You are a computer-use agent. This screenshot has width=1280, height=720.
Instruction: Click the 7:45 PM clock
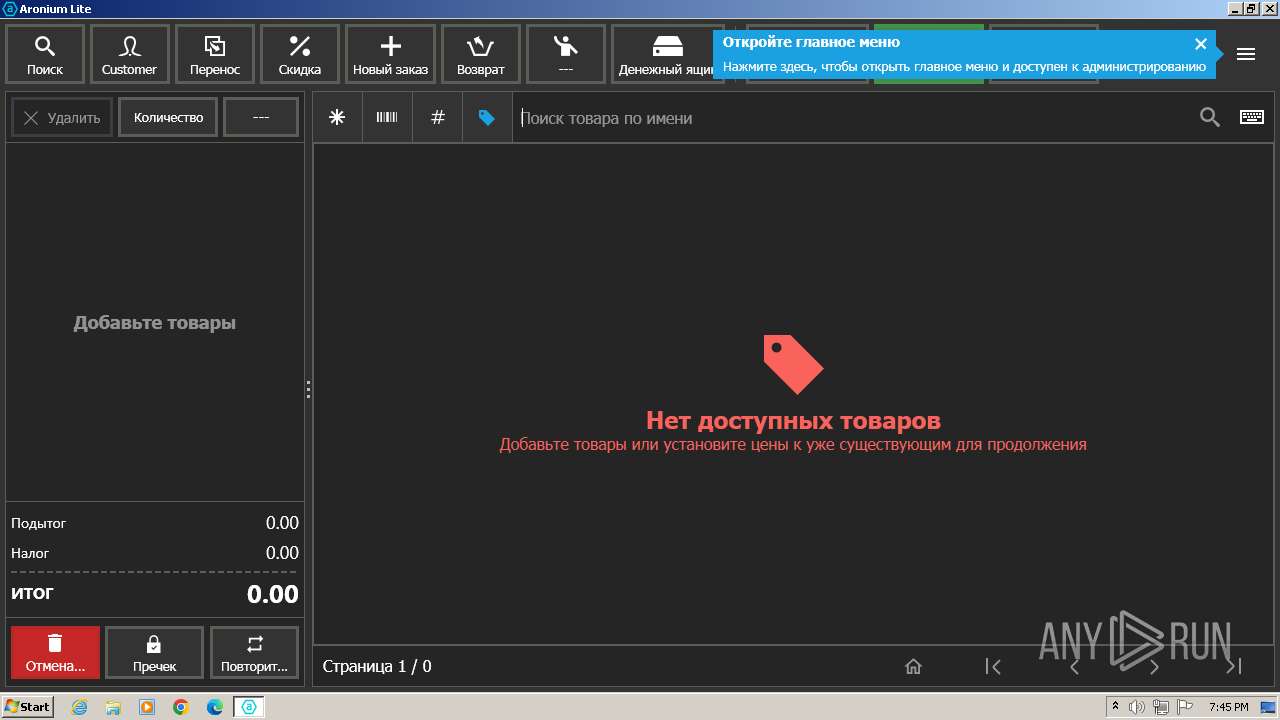[1229, 707]
